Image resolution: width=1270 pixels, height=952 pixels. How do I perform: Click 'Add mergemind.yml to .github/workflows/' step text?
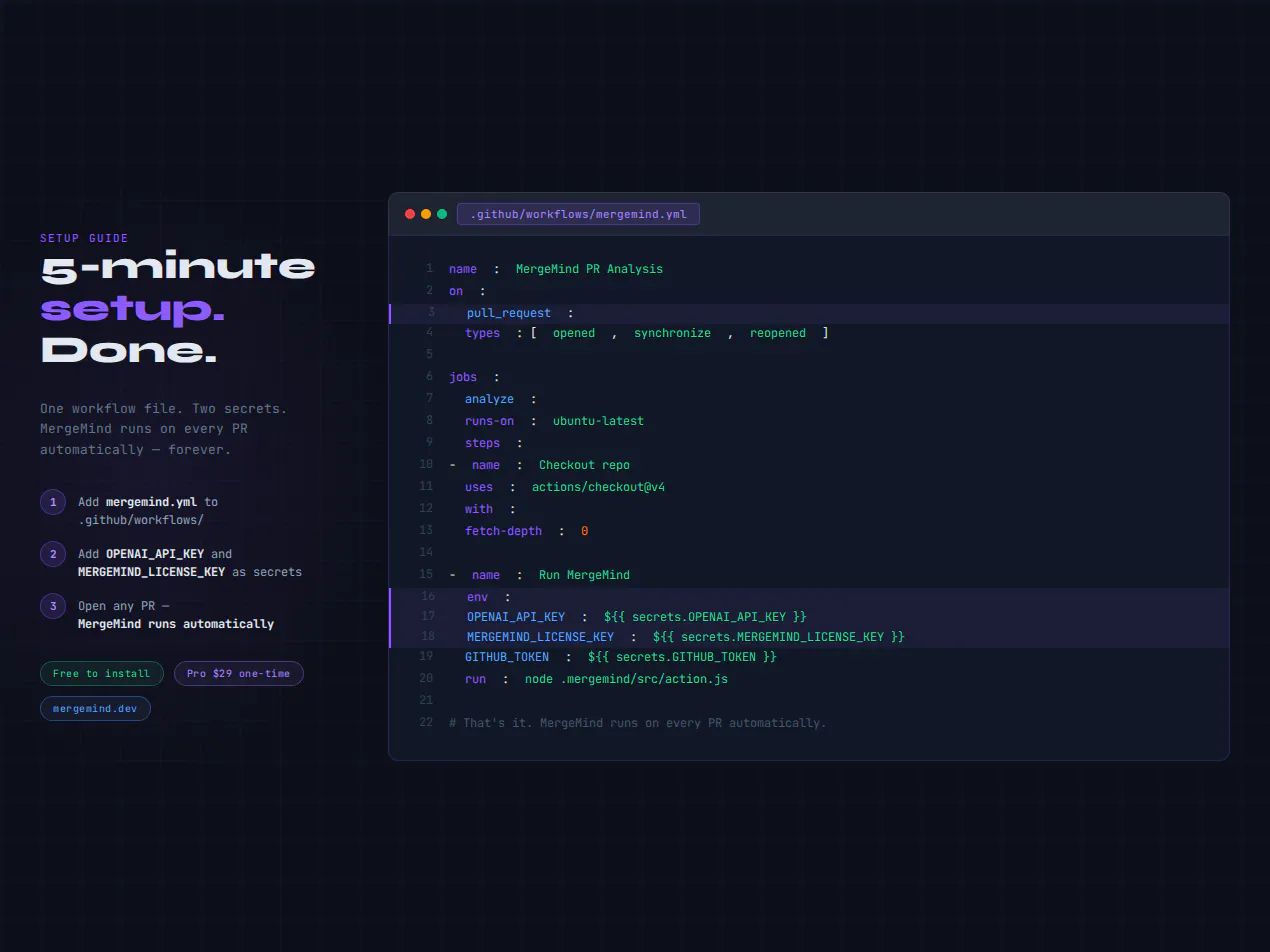point(148,511)
